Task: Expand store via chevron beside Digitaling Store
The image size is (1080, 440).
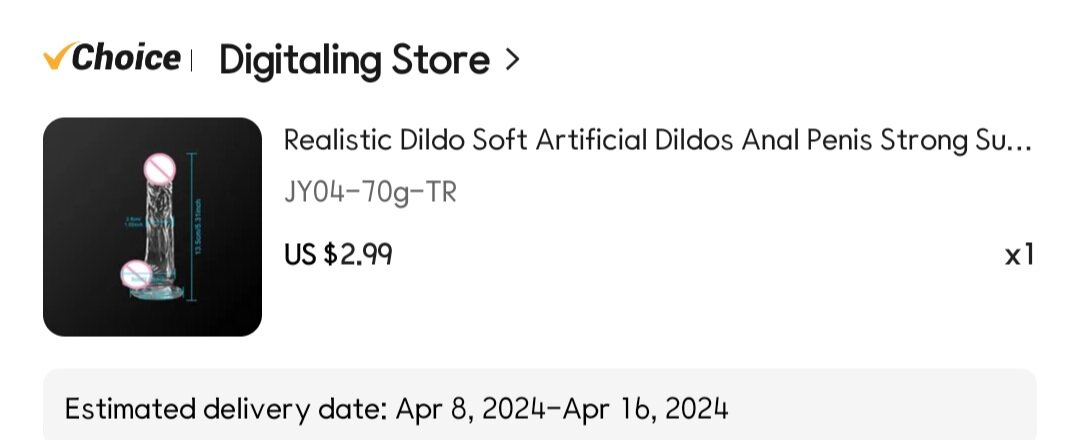Action: click(513, 60)
